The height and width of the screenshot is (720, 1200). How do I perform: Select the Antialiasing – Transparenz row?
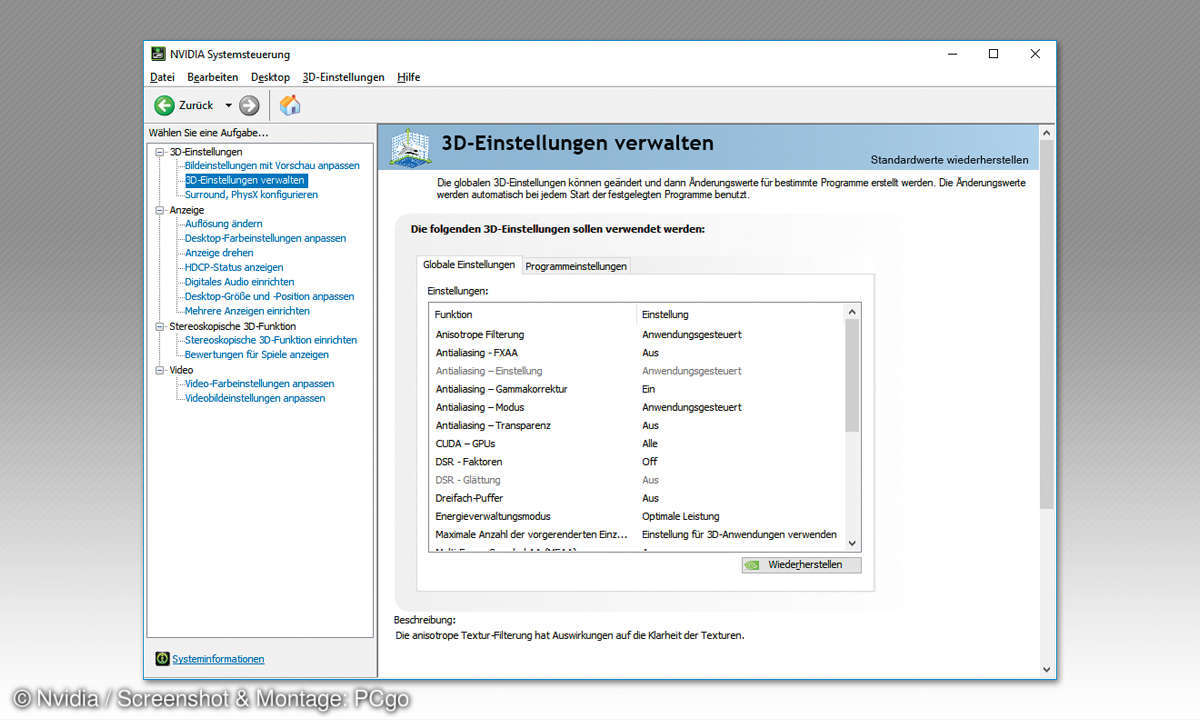(637, 425)
